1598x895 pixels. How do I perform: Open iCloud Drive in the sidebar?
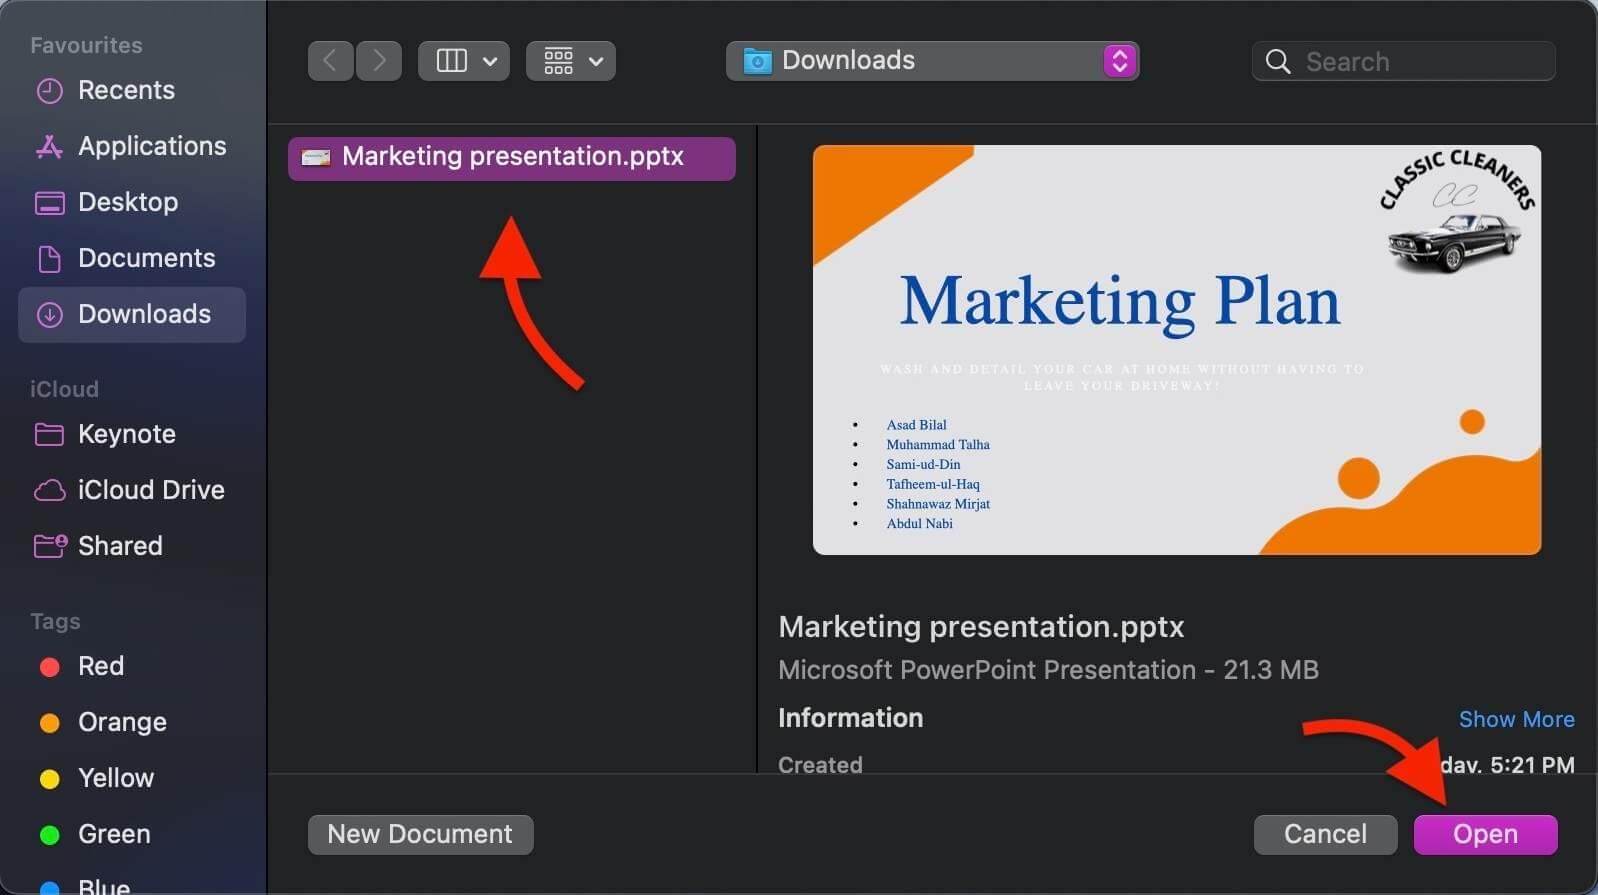coord(132,490)
